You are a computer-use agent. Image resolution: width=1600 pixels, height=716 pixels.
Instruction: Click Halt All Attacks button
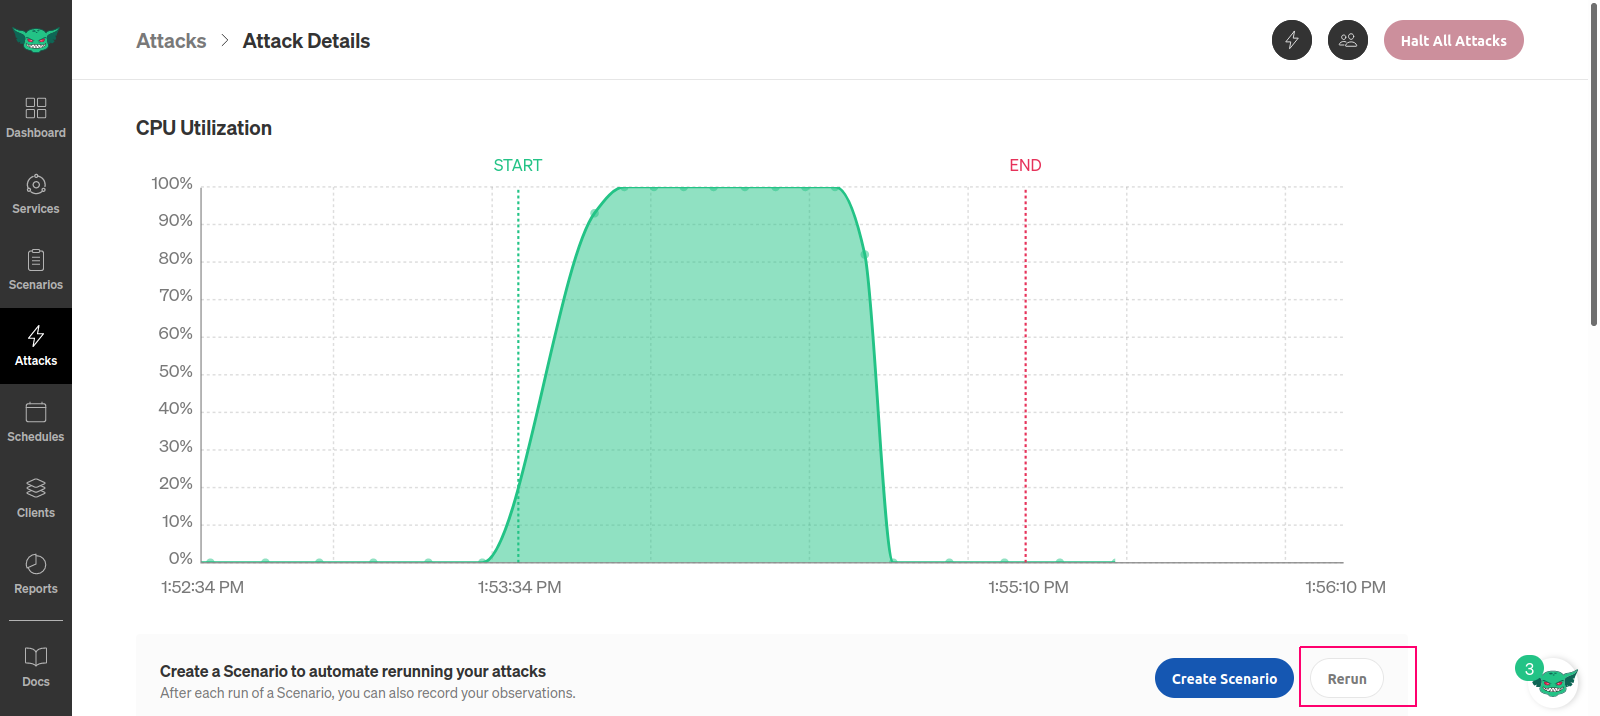pyautogui.click(x=1453, y=40)
